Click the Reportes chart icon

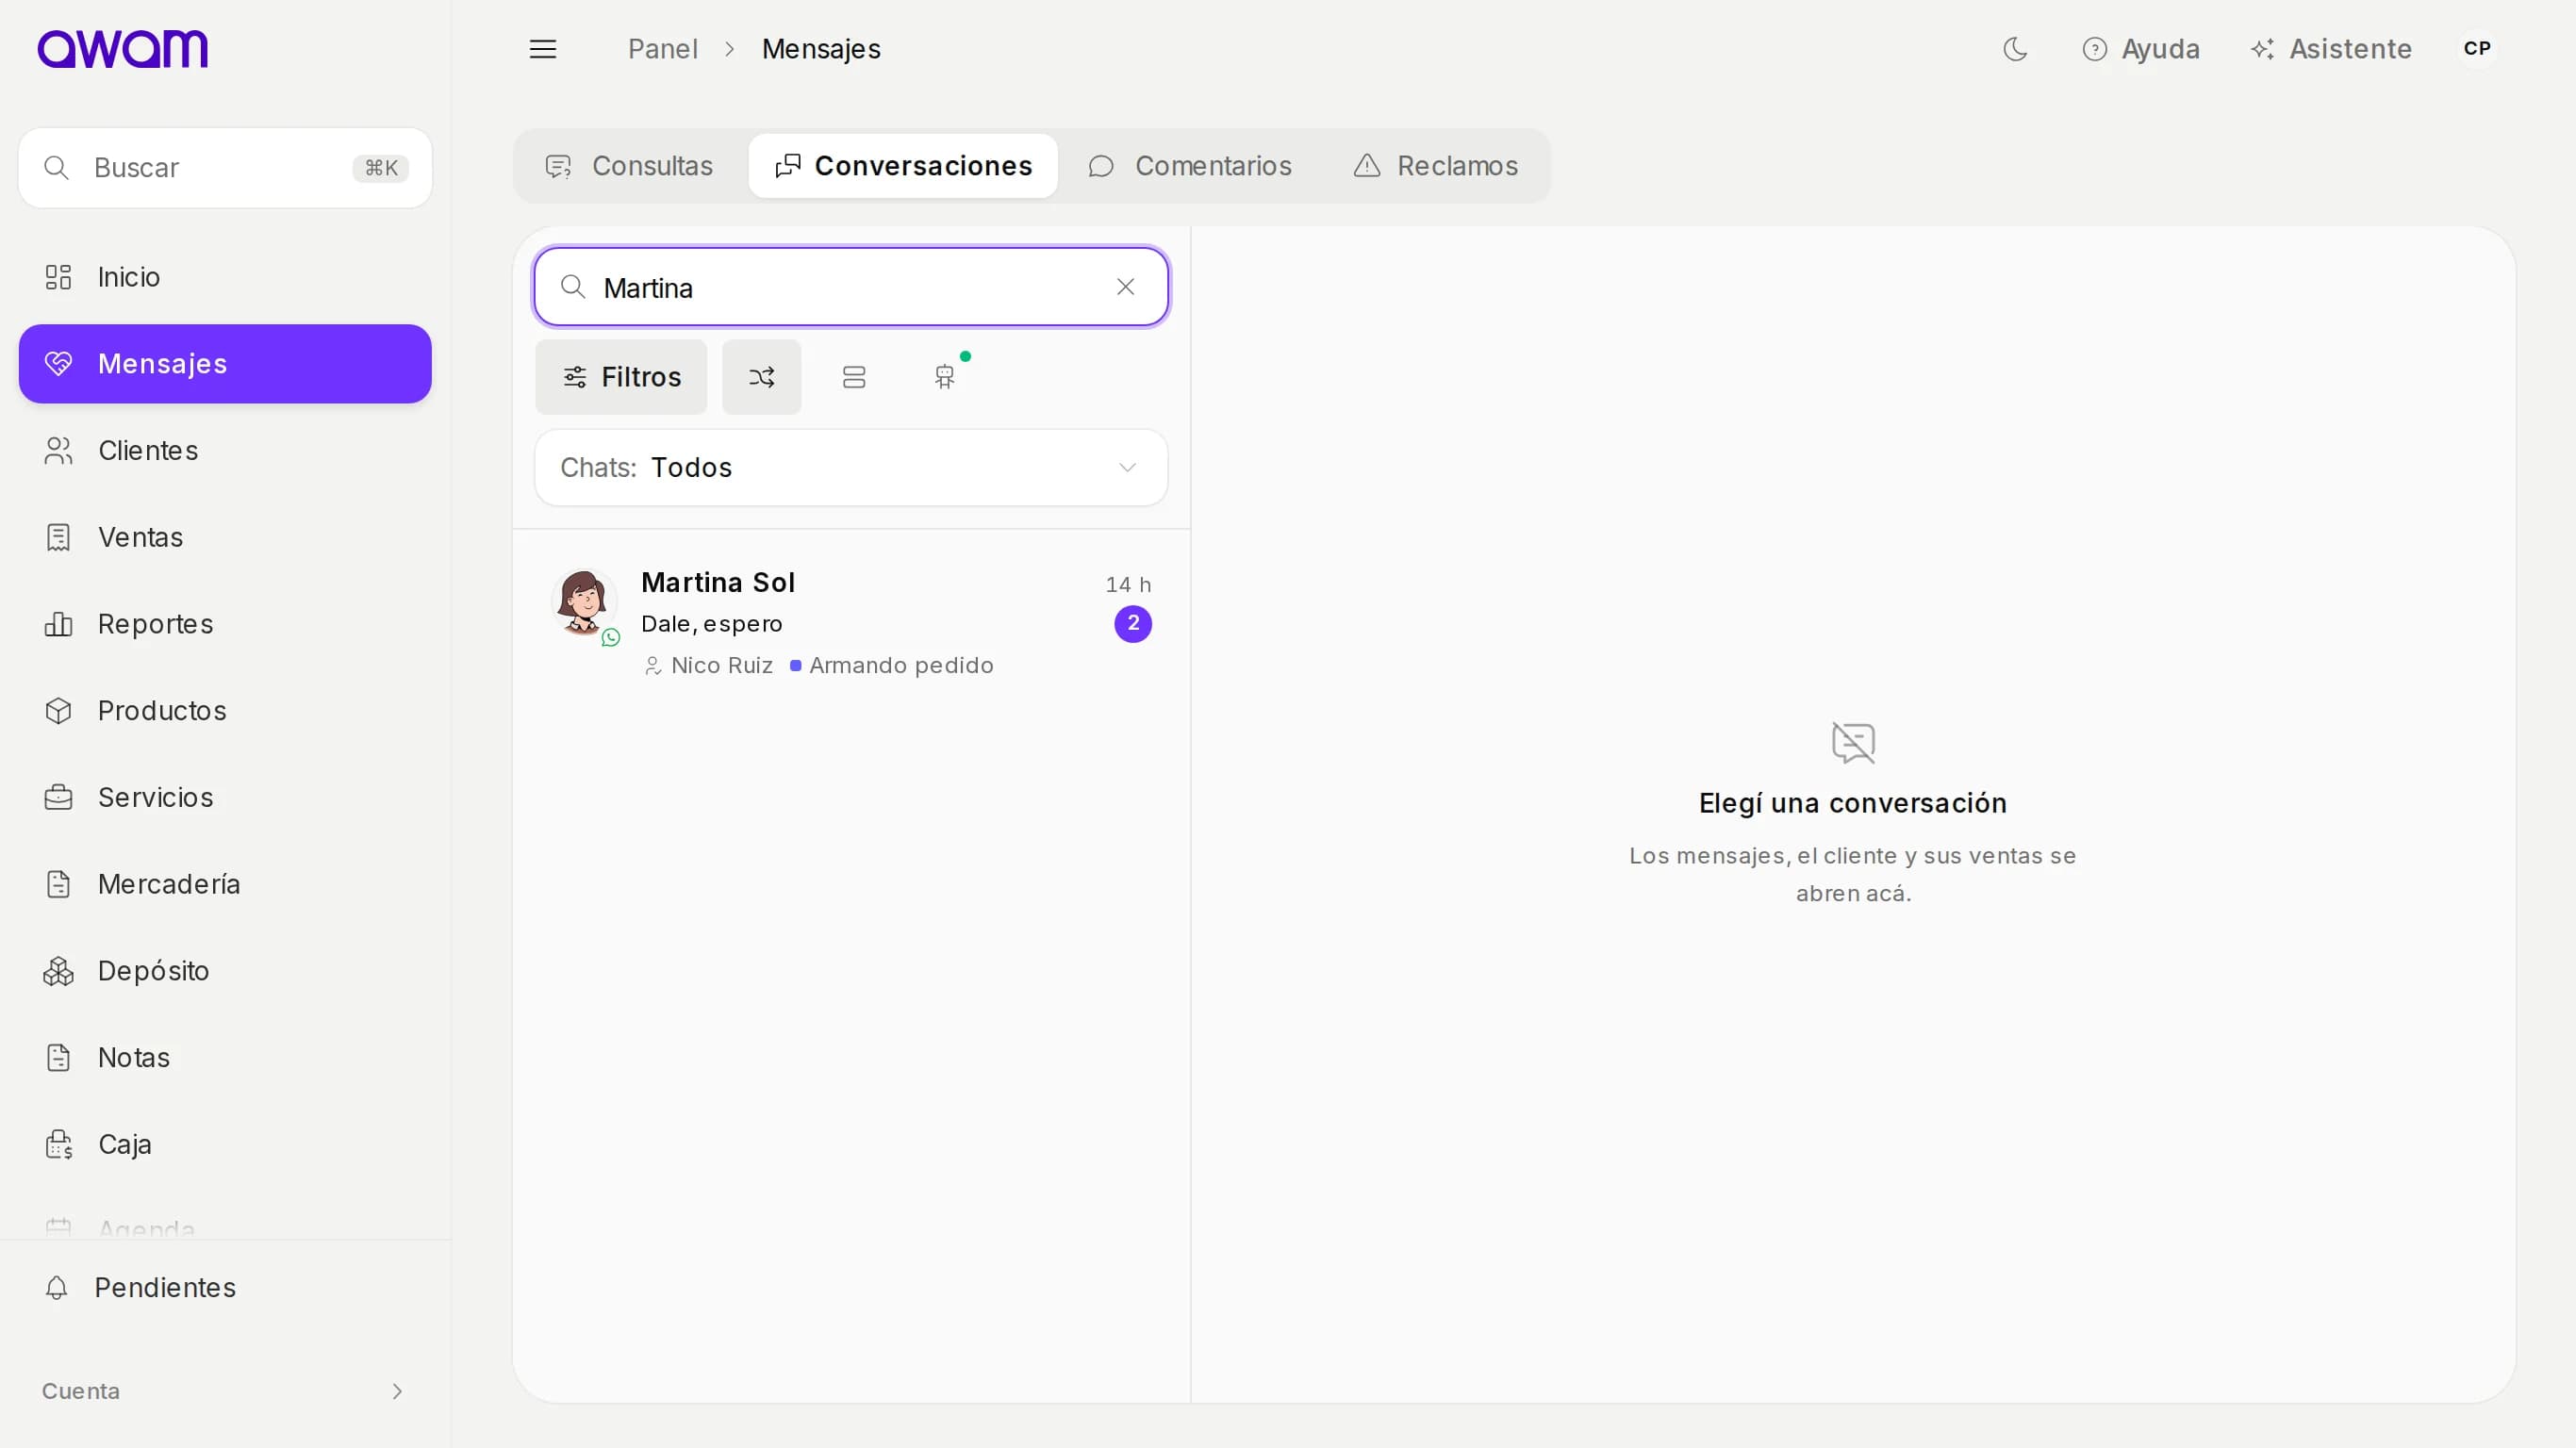[58, 624]
